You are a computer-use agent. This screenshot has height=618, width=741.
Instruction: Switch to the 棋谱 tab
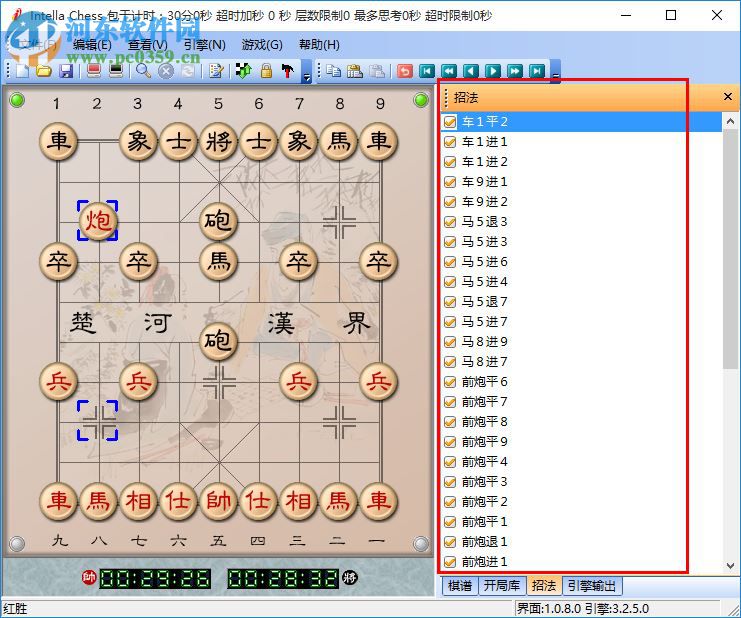(460, 586)
